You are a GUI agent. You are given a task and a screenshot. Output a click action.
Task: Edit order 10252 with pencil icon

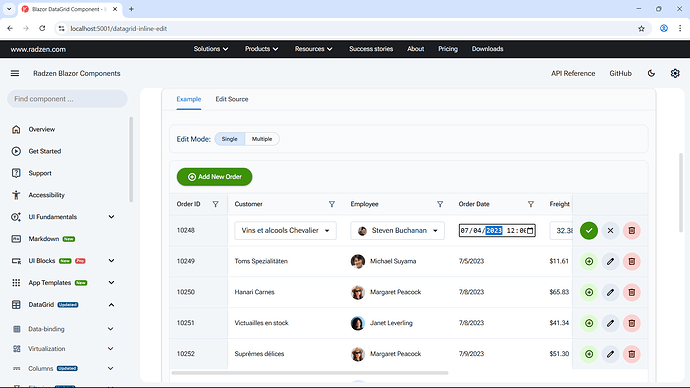610,354
